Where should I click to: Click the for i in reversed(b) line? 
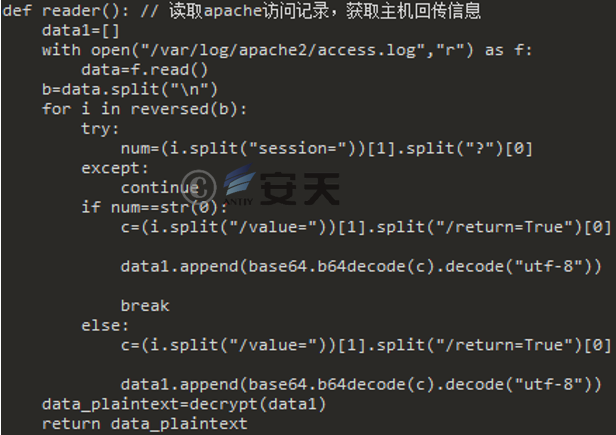point(144,109)
